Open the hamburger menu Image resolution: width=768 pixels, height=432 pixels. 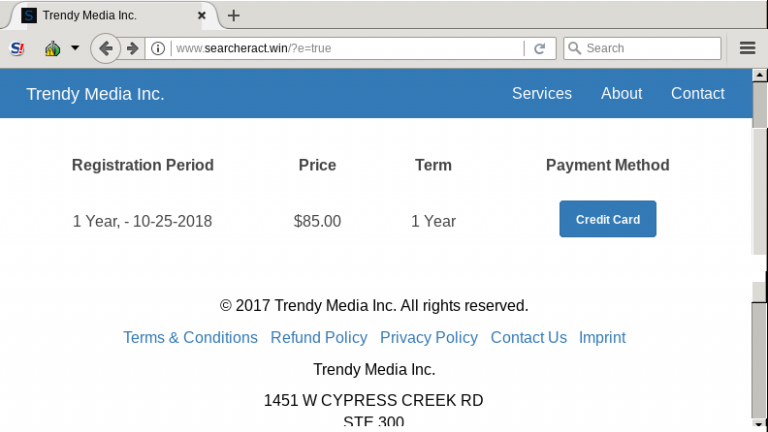tap(747, 48)
